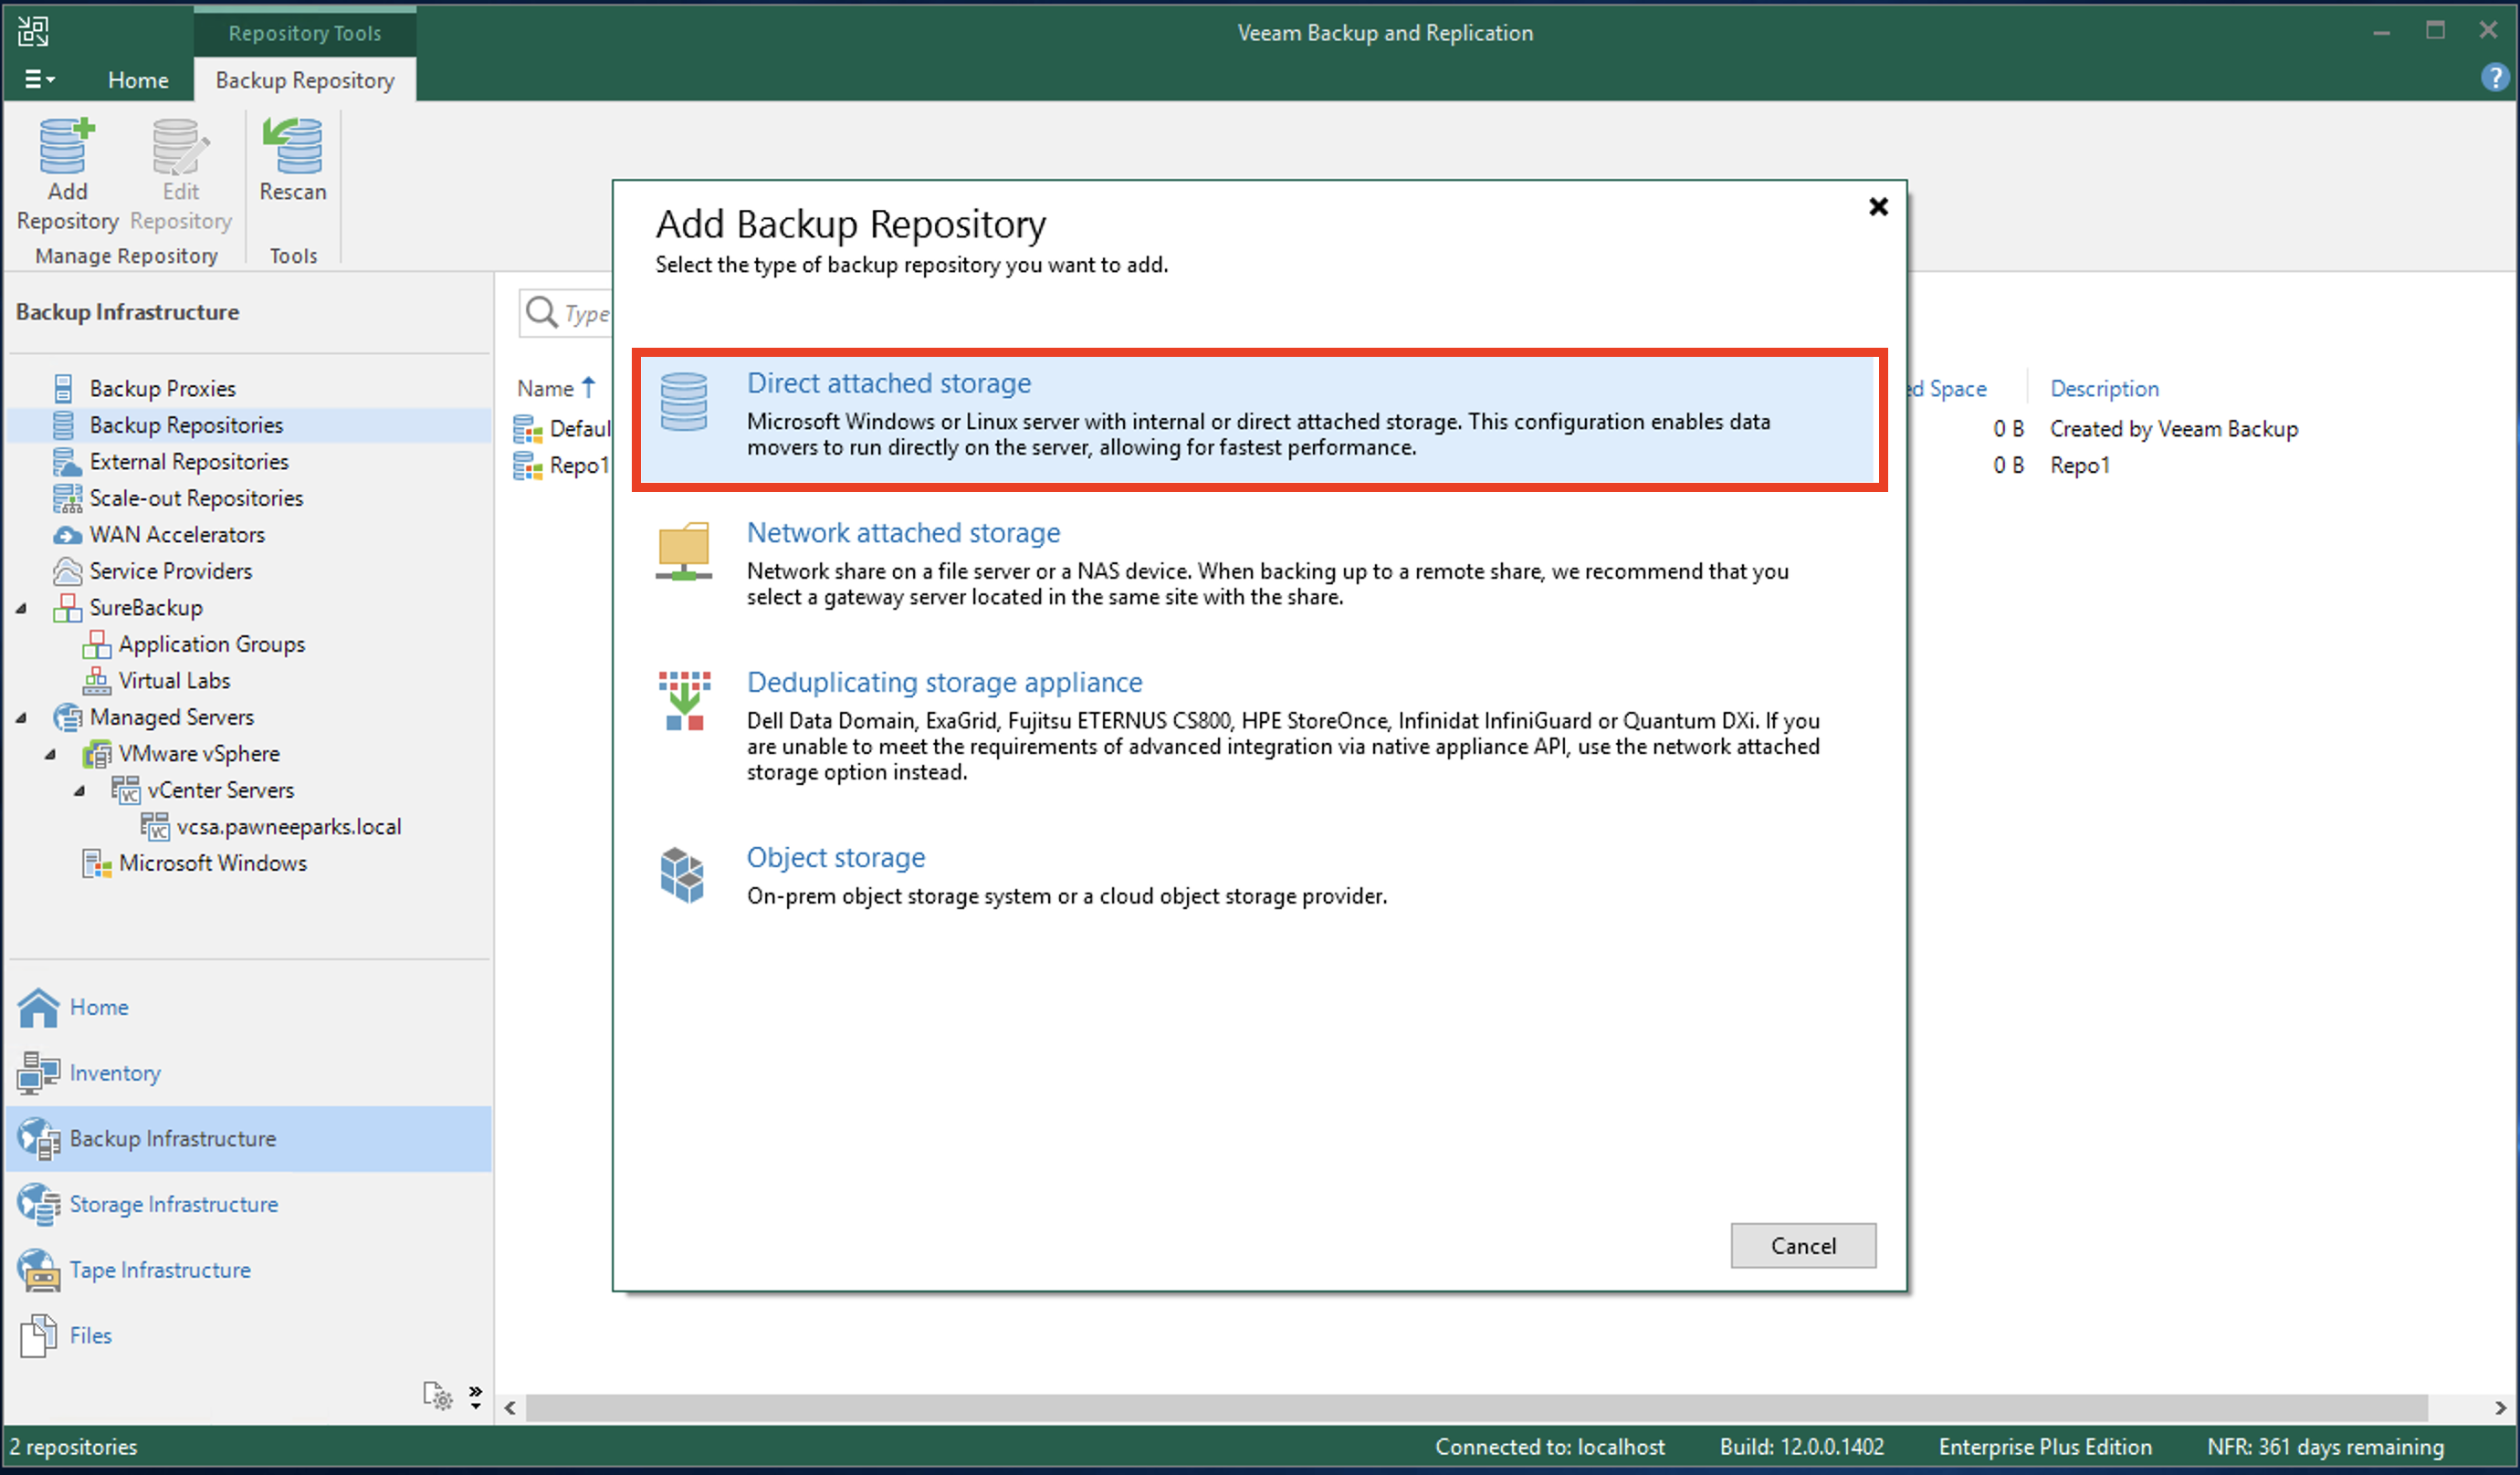
Task: Click "Created by Veeam Backup" description cell
Action: point(2174,428)
